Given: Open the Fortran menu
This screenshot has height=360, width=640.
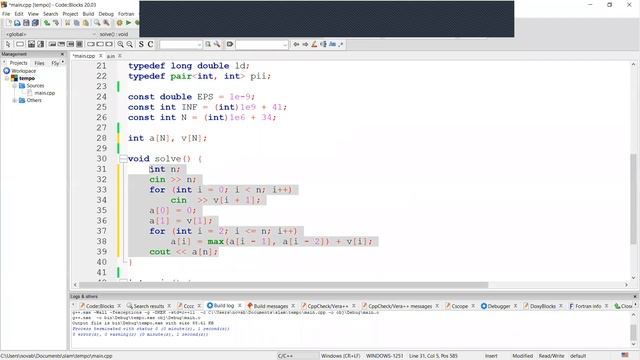Looking at the screenshot, I should 126,14.
